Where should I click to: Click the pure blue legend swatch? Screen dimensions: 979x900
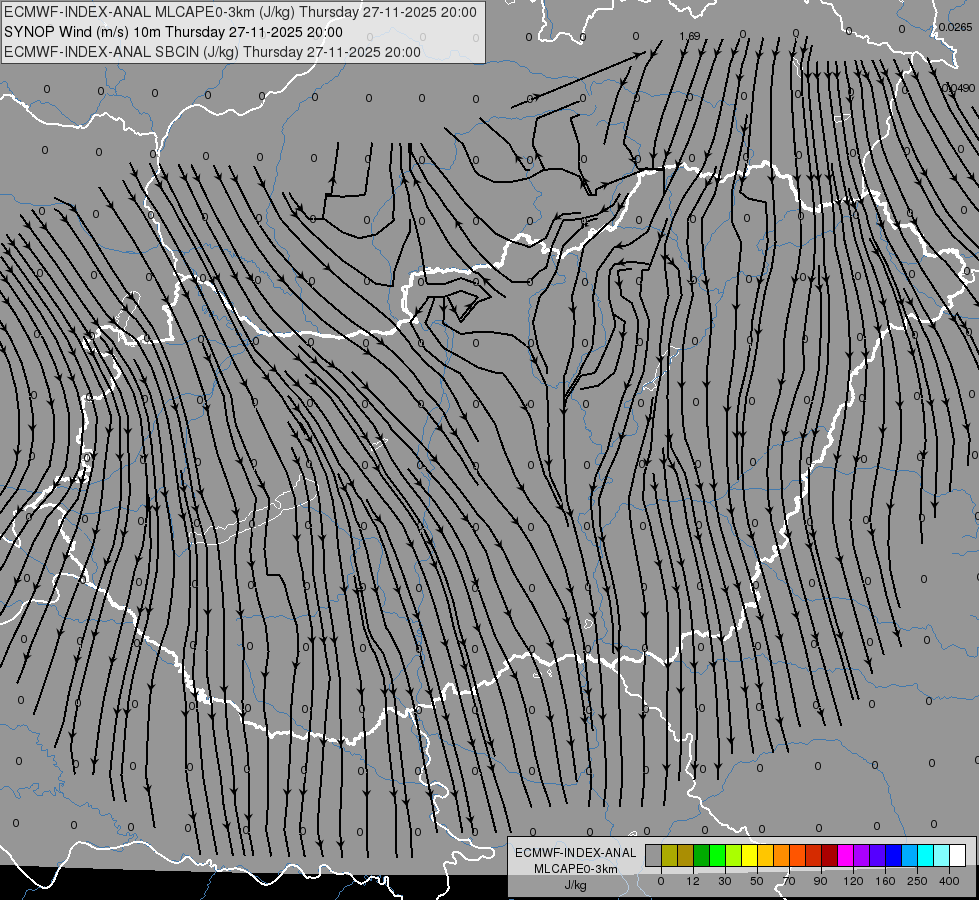click(x=894, y=856)
